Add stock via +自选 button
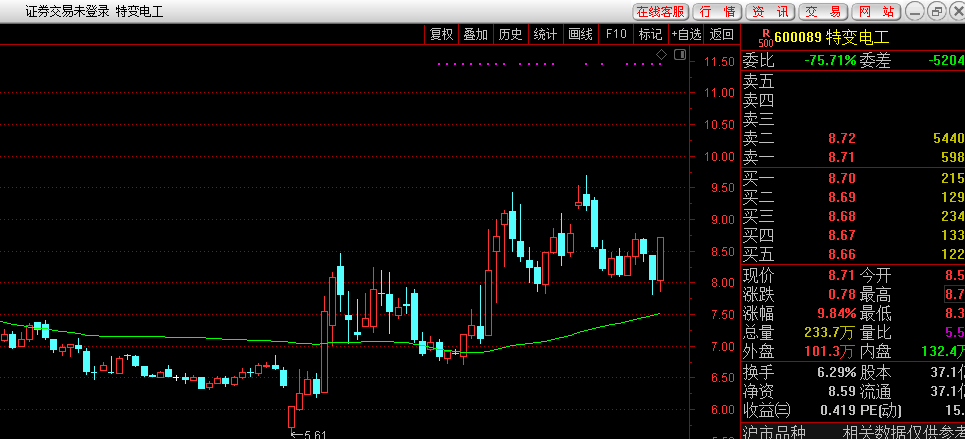Screen dimensions: 965x439 point(686,34)
